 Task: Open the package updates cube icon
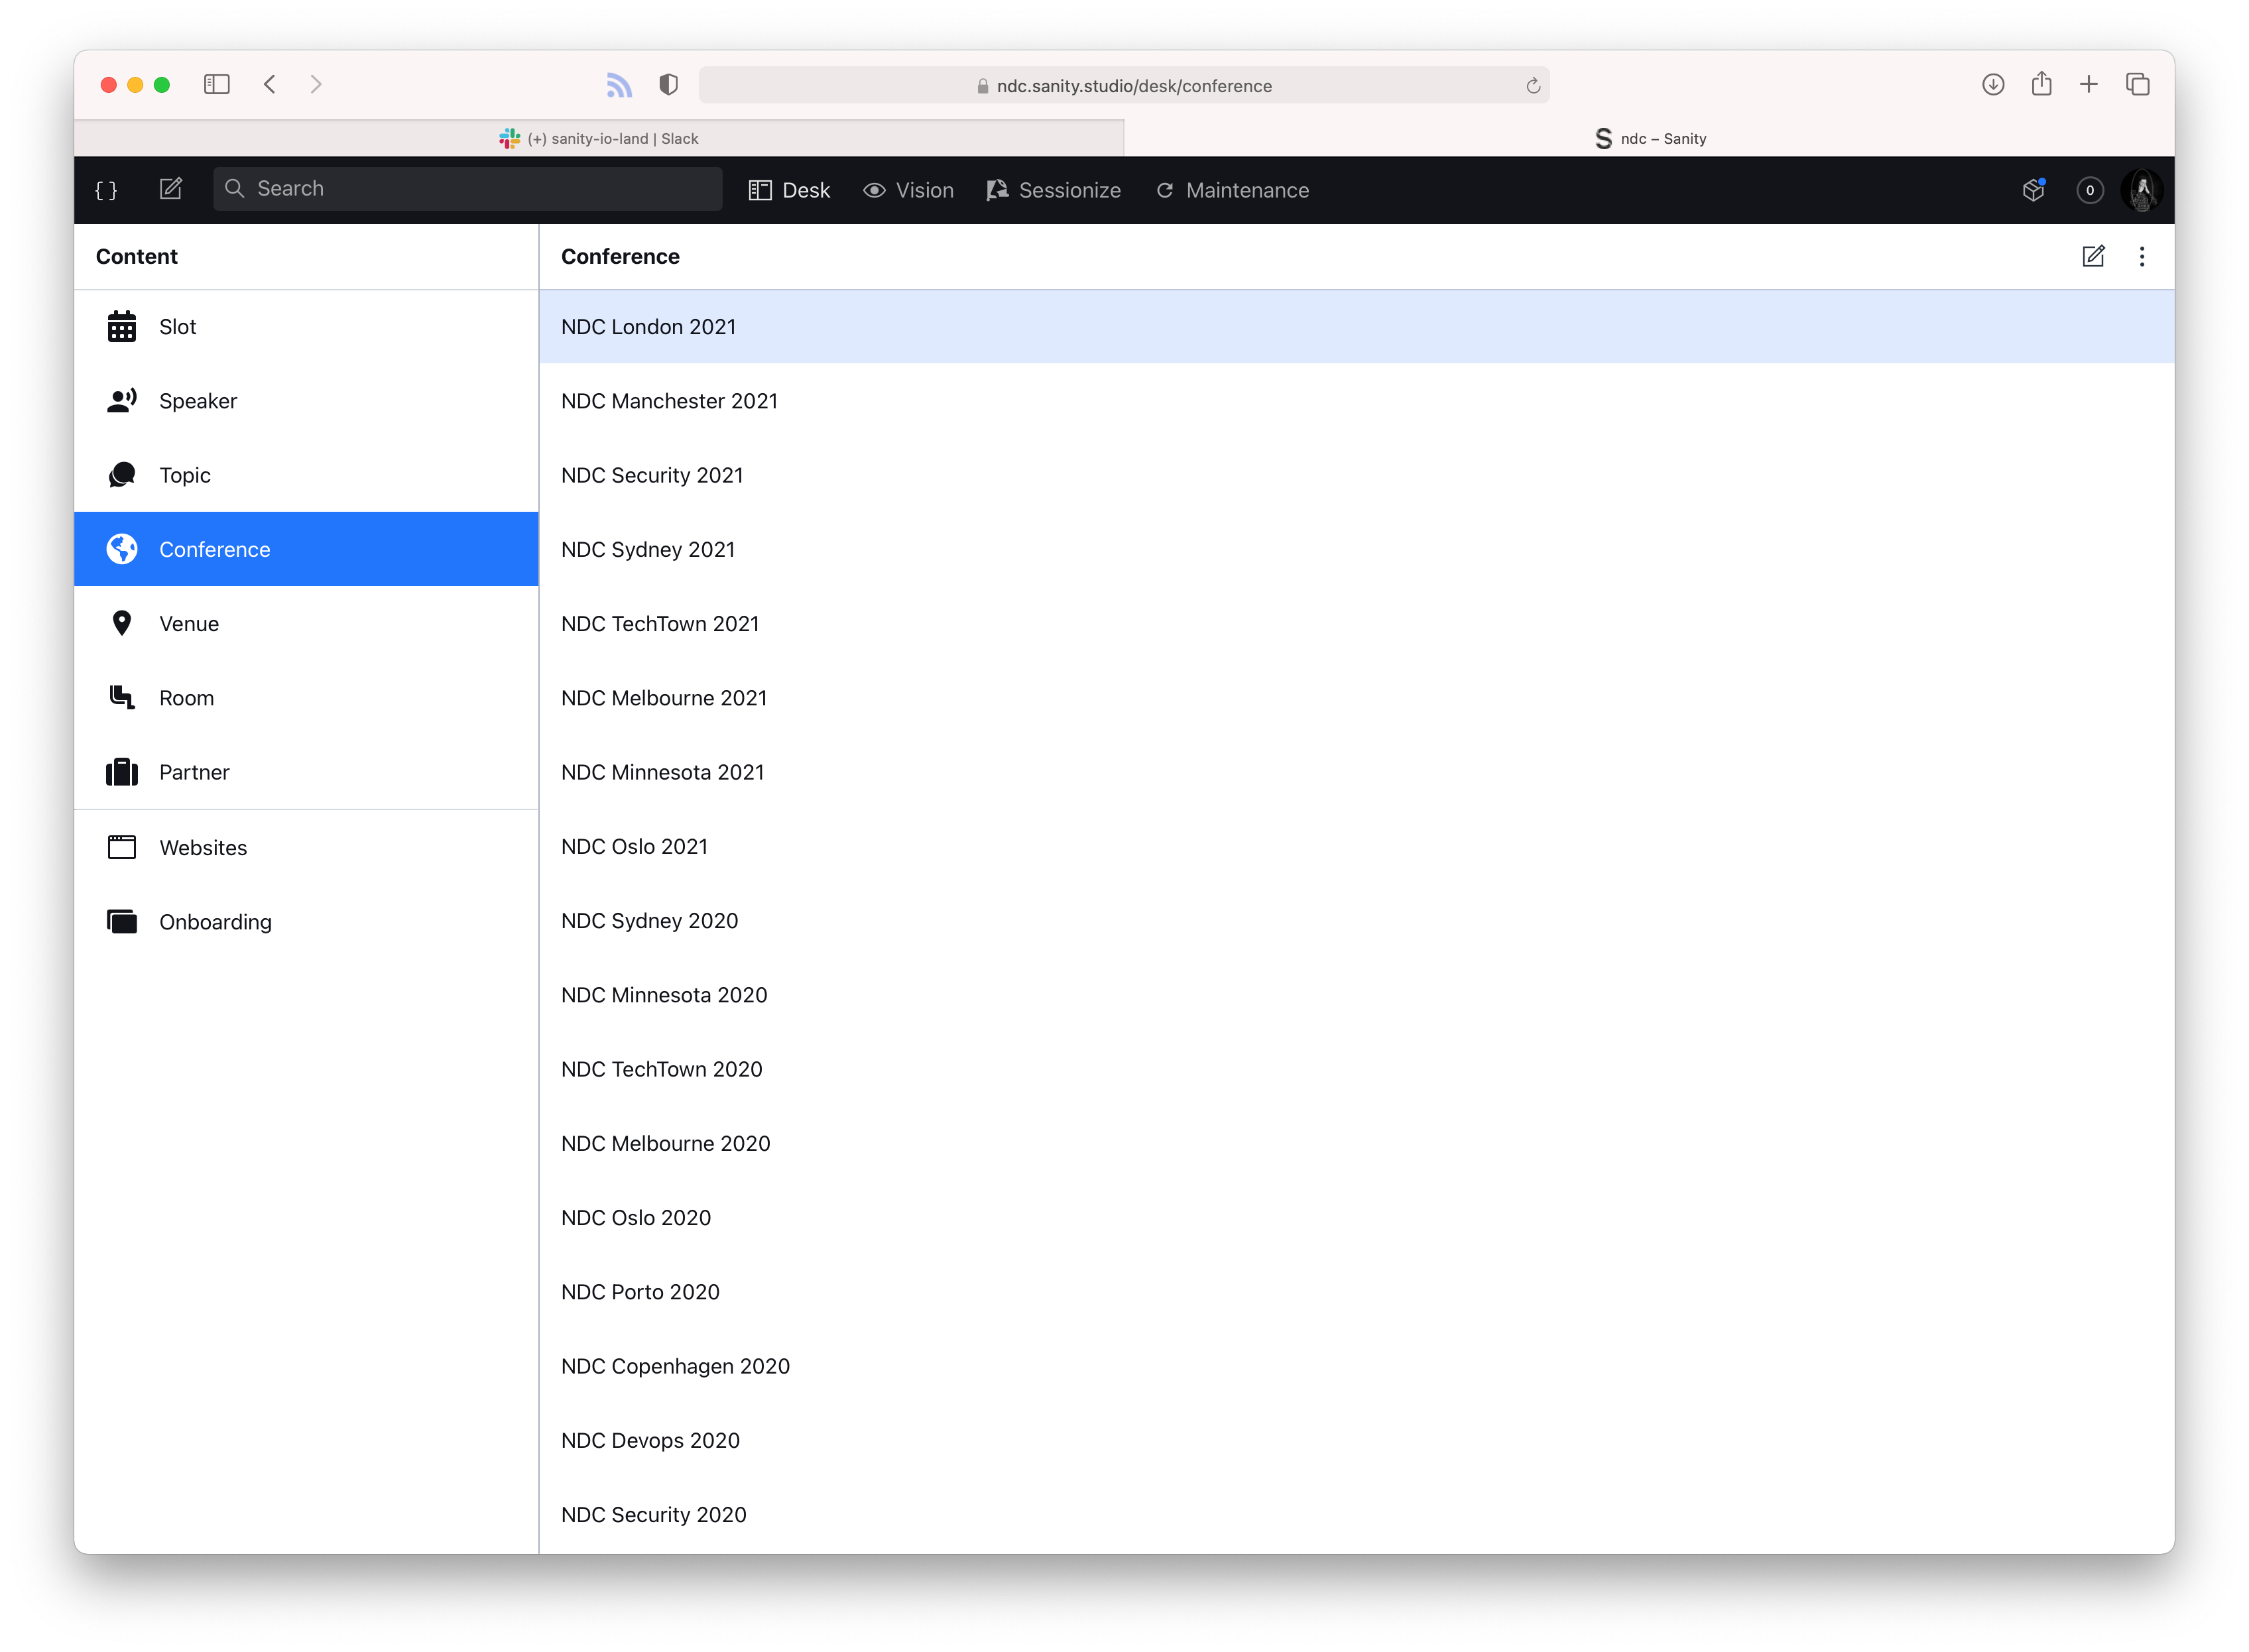[x=2033, y=190]
